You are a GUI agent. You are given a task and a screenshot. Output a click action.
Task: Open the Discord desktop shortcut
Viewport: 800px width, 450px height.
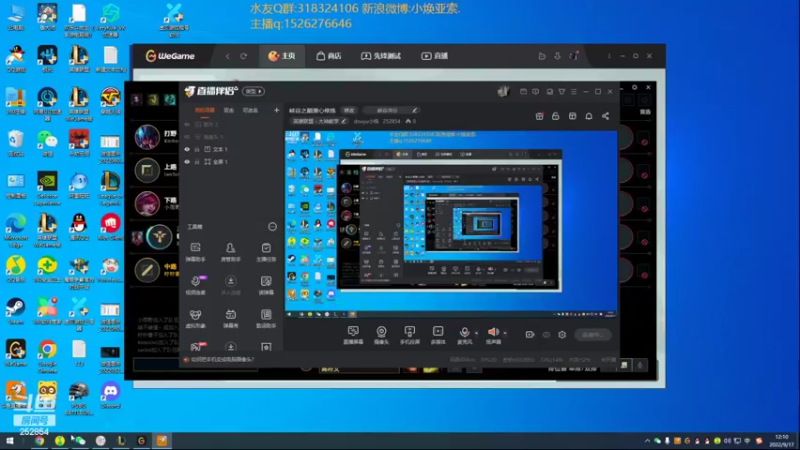(x=110, y=396)
